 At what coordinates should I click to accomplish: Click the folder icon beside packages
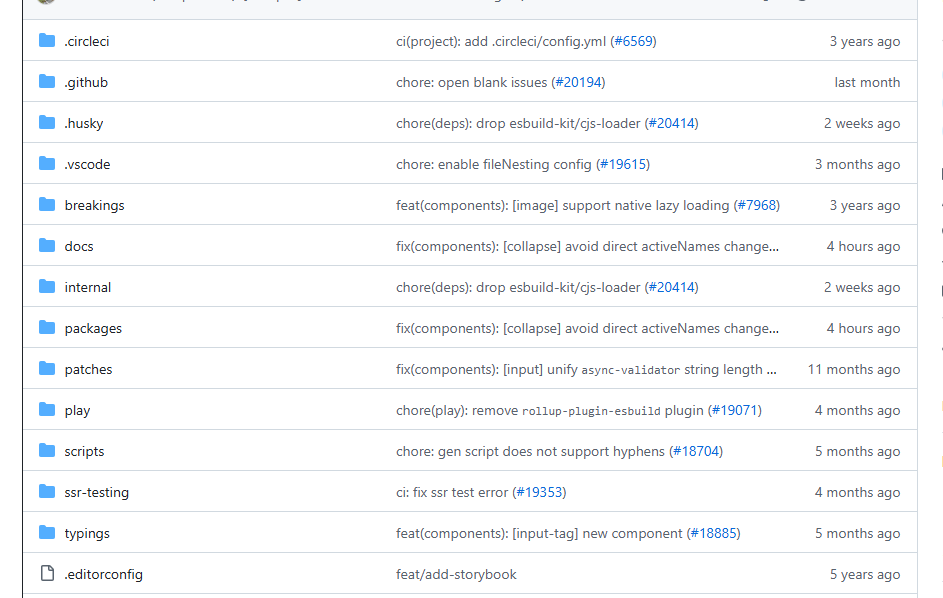pyautogui.click(x=46, y=328)
